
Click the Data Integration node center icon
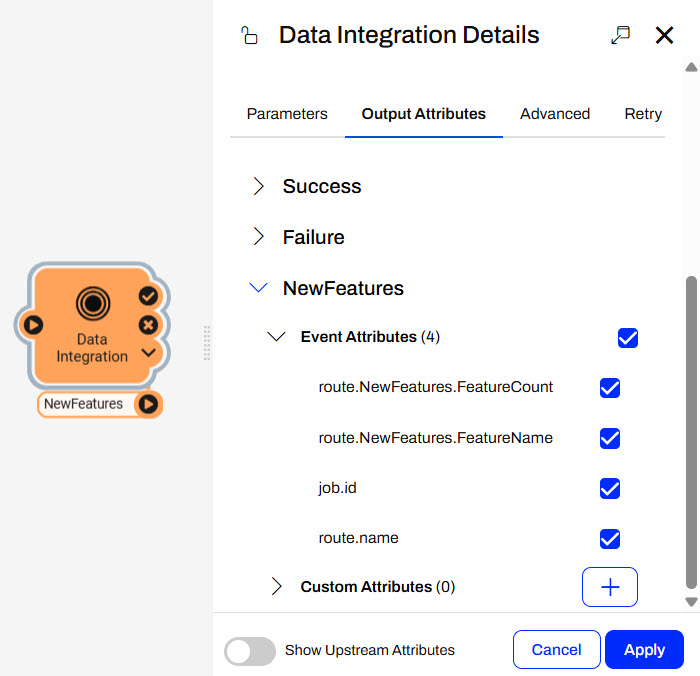(92, 302)
